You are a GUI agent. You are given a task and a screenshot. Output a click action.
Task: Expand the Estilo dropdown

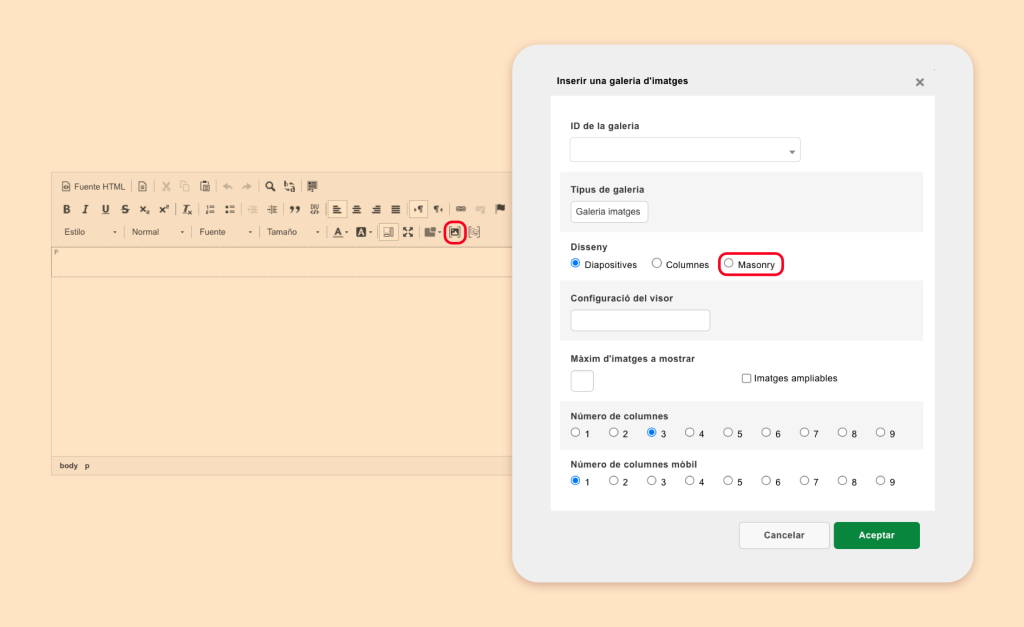[x=90, y=232]
